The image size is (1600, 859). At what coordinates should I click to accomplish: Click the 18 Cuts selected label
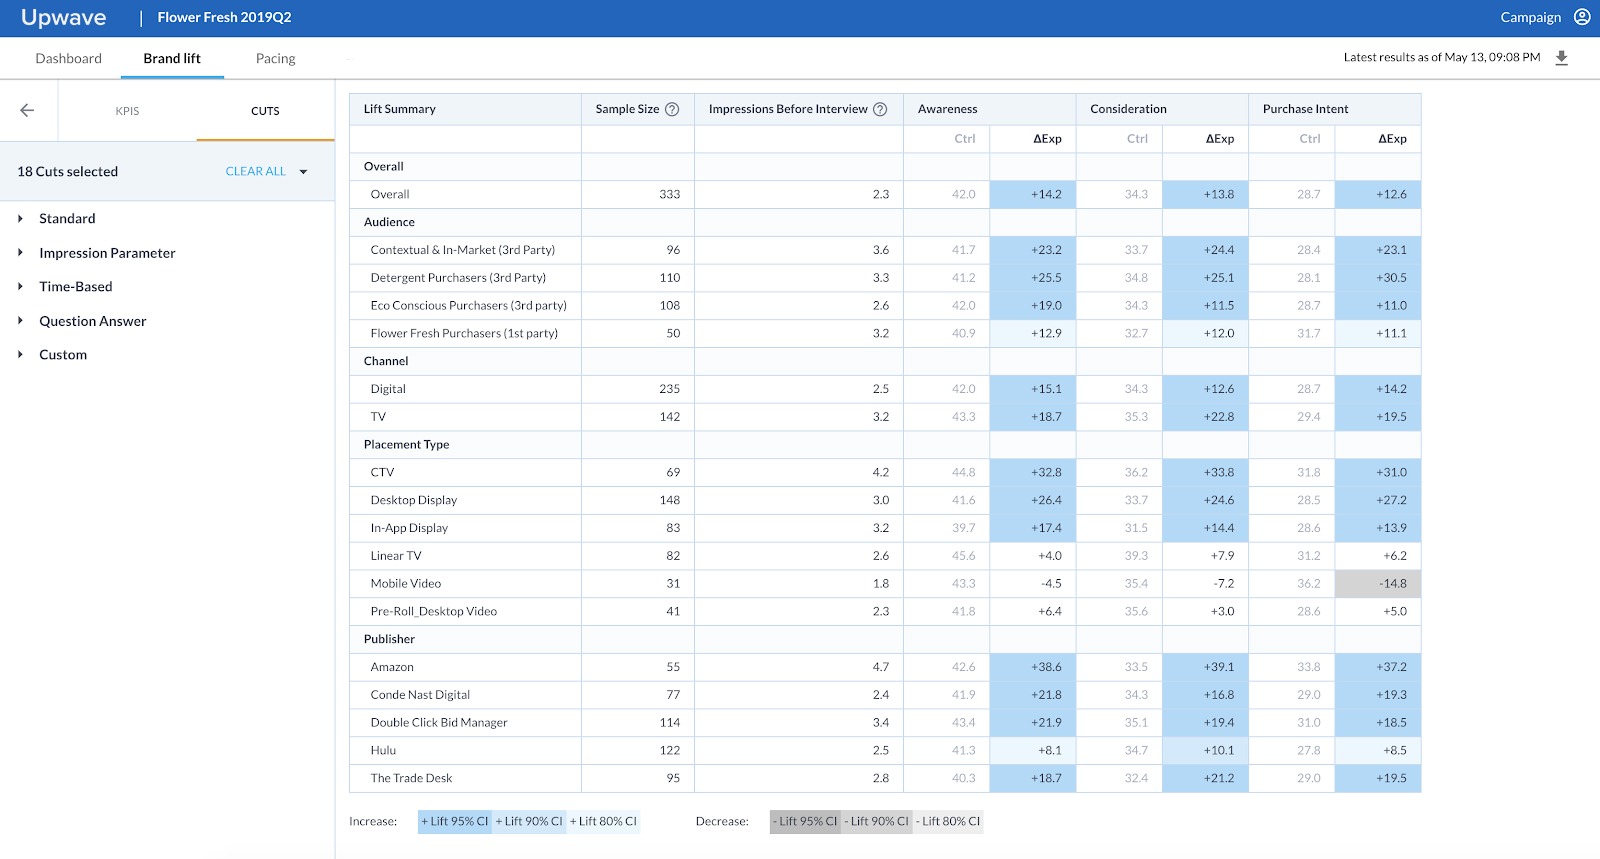pos(67,172)
